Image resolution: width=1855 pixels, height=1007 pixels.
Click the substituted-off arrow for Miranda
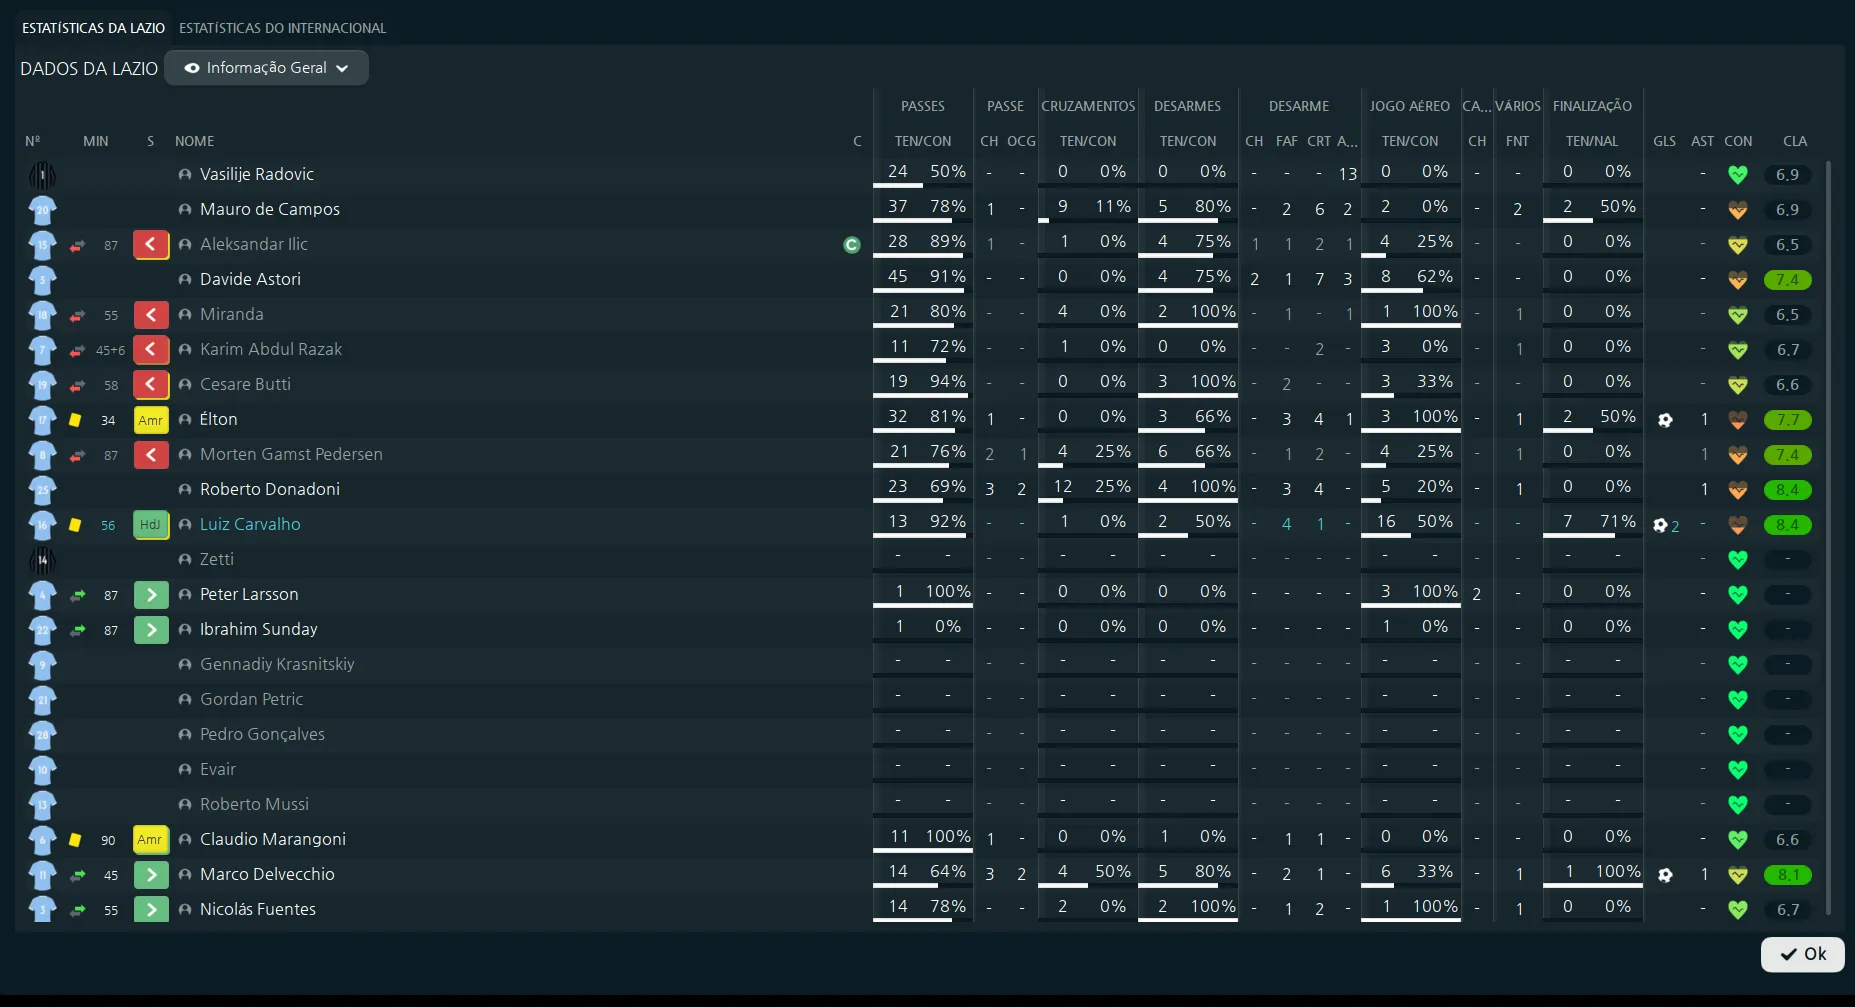[151, 314]
